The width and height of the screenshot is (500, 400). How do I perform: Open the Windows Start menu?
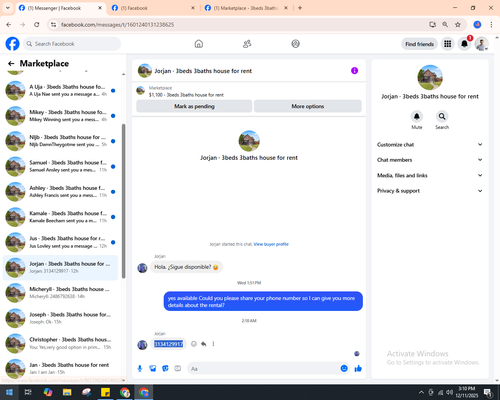(9, 392)
